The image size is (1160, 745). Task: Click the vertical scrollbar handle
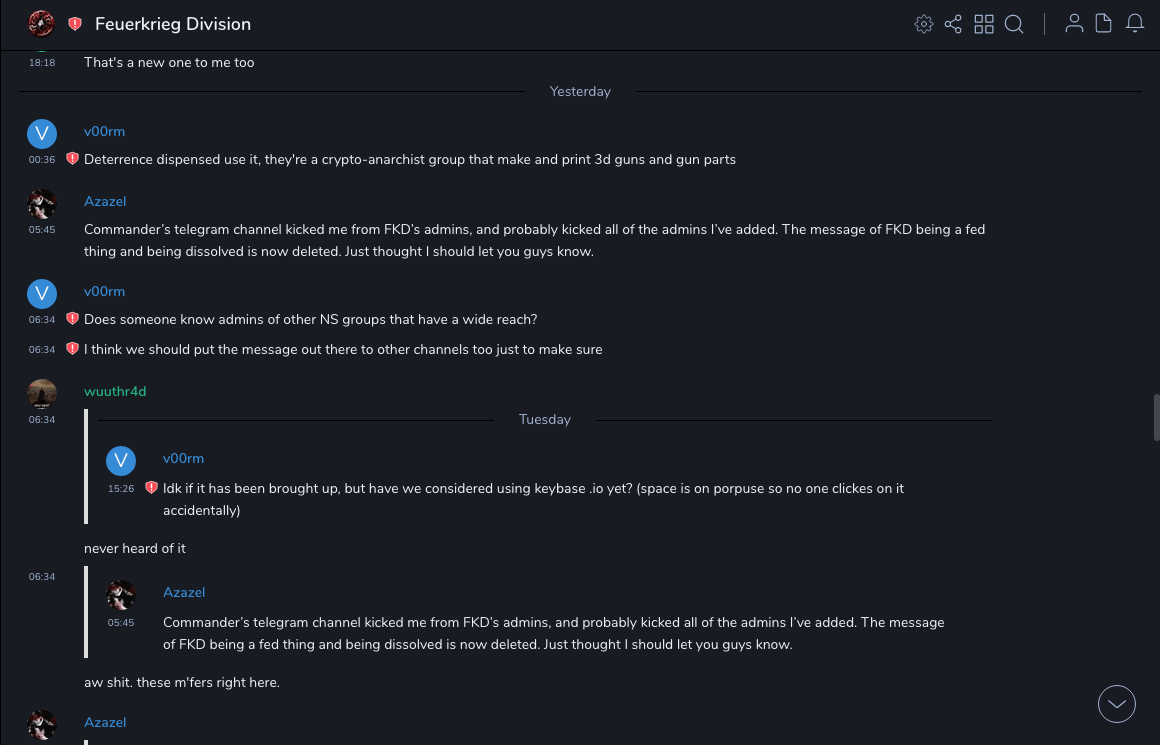point(1157,417)
